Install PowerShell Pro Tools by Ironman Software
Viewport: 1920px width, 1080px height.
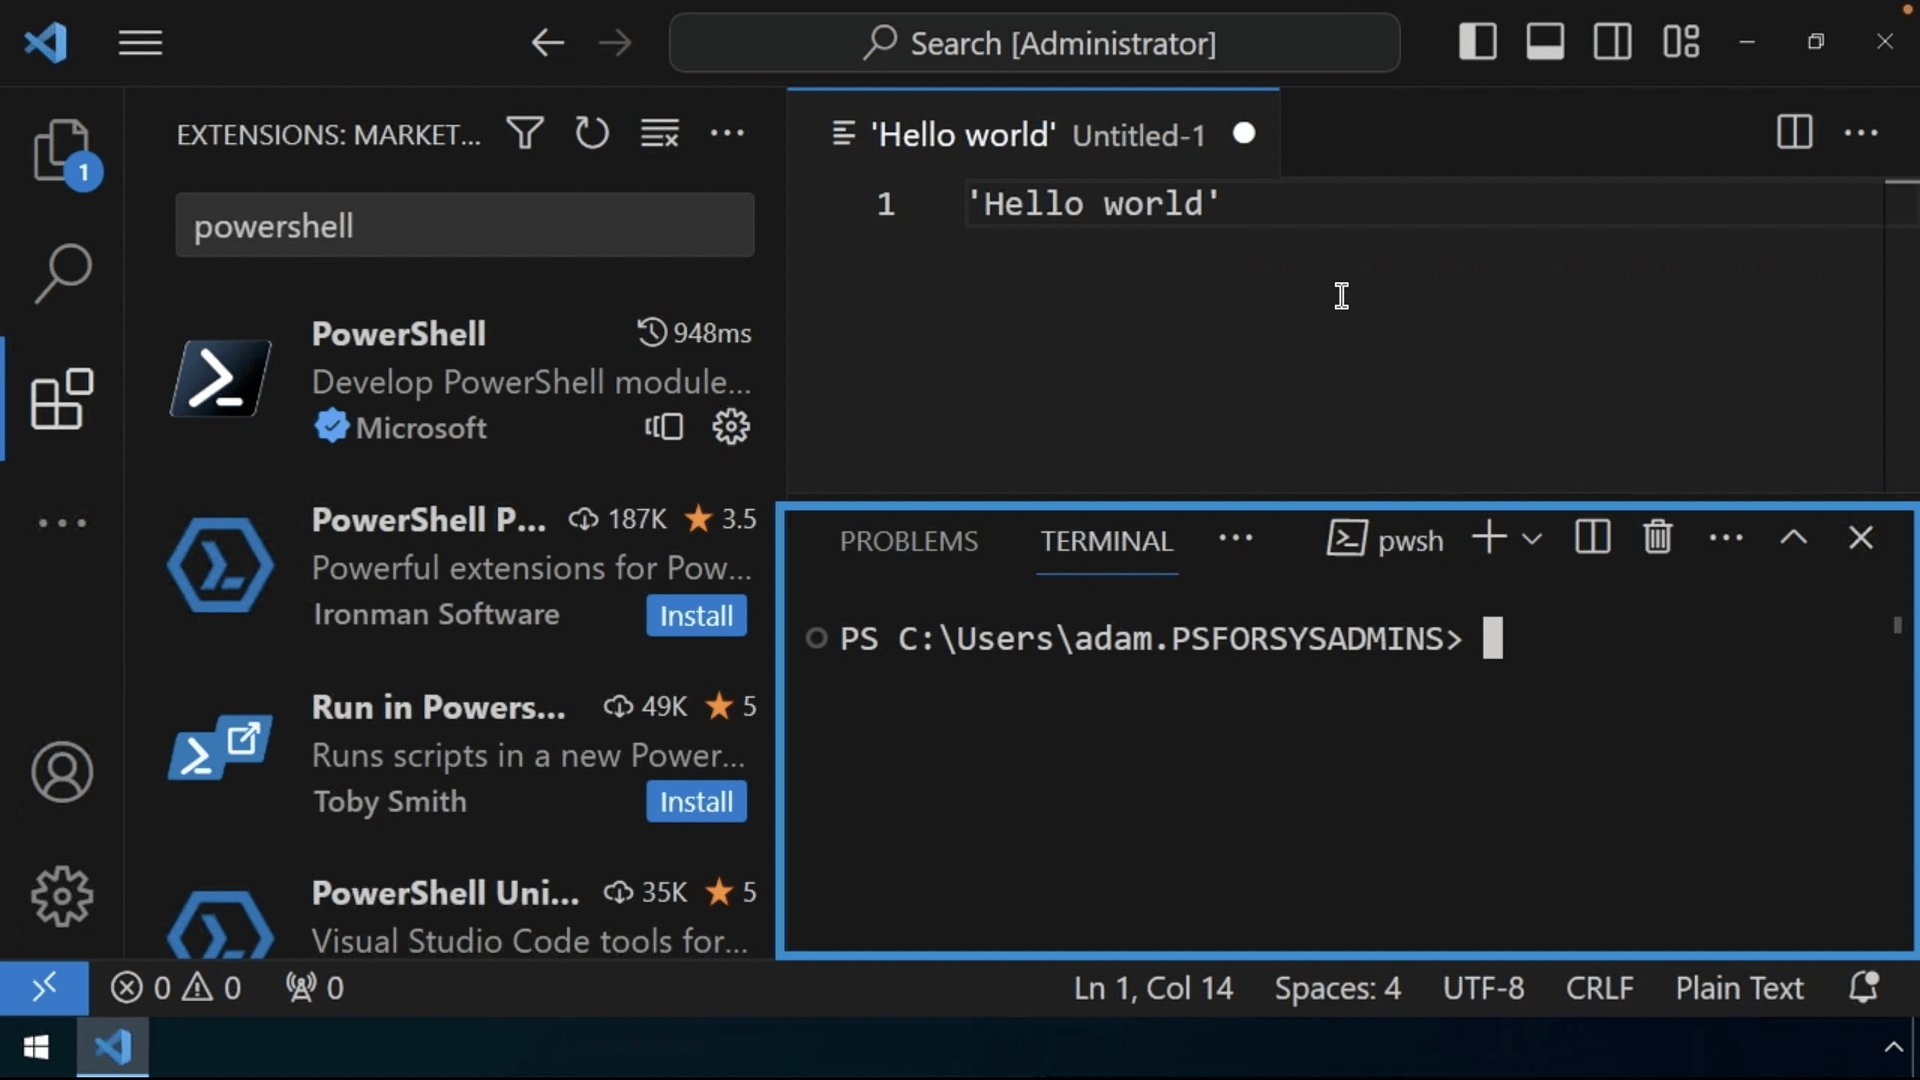click(x=696, y=616)
